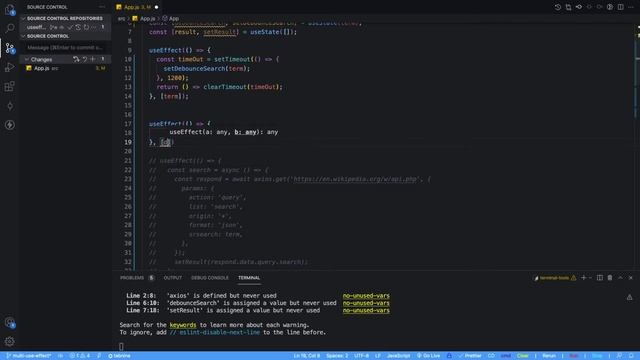Maximize the panel with the up chevron
The image size is (640, 360).
tap(620, 278)
